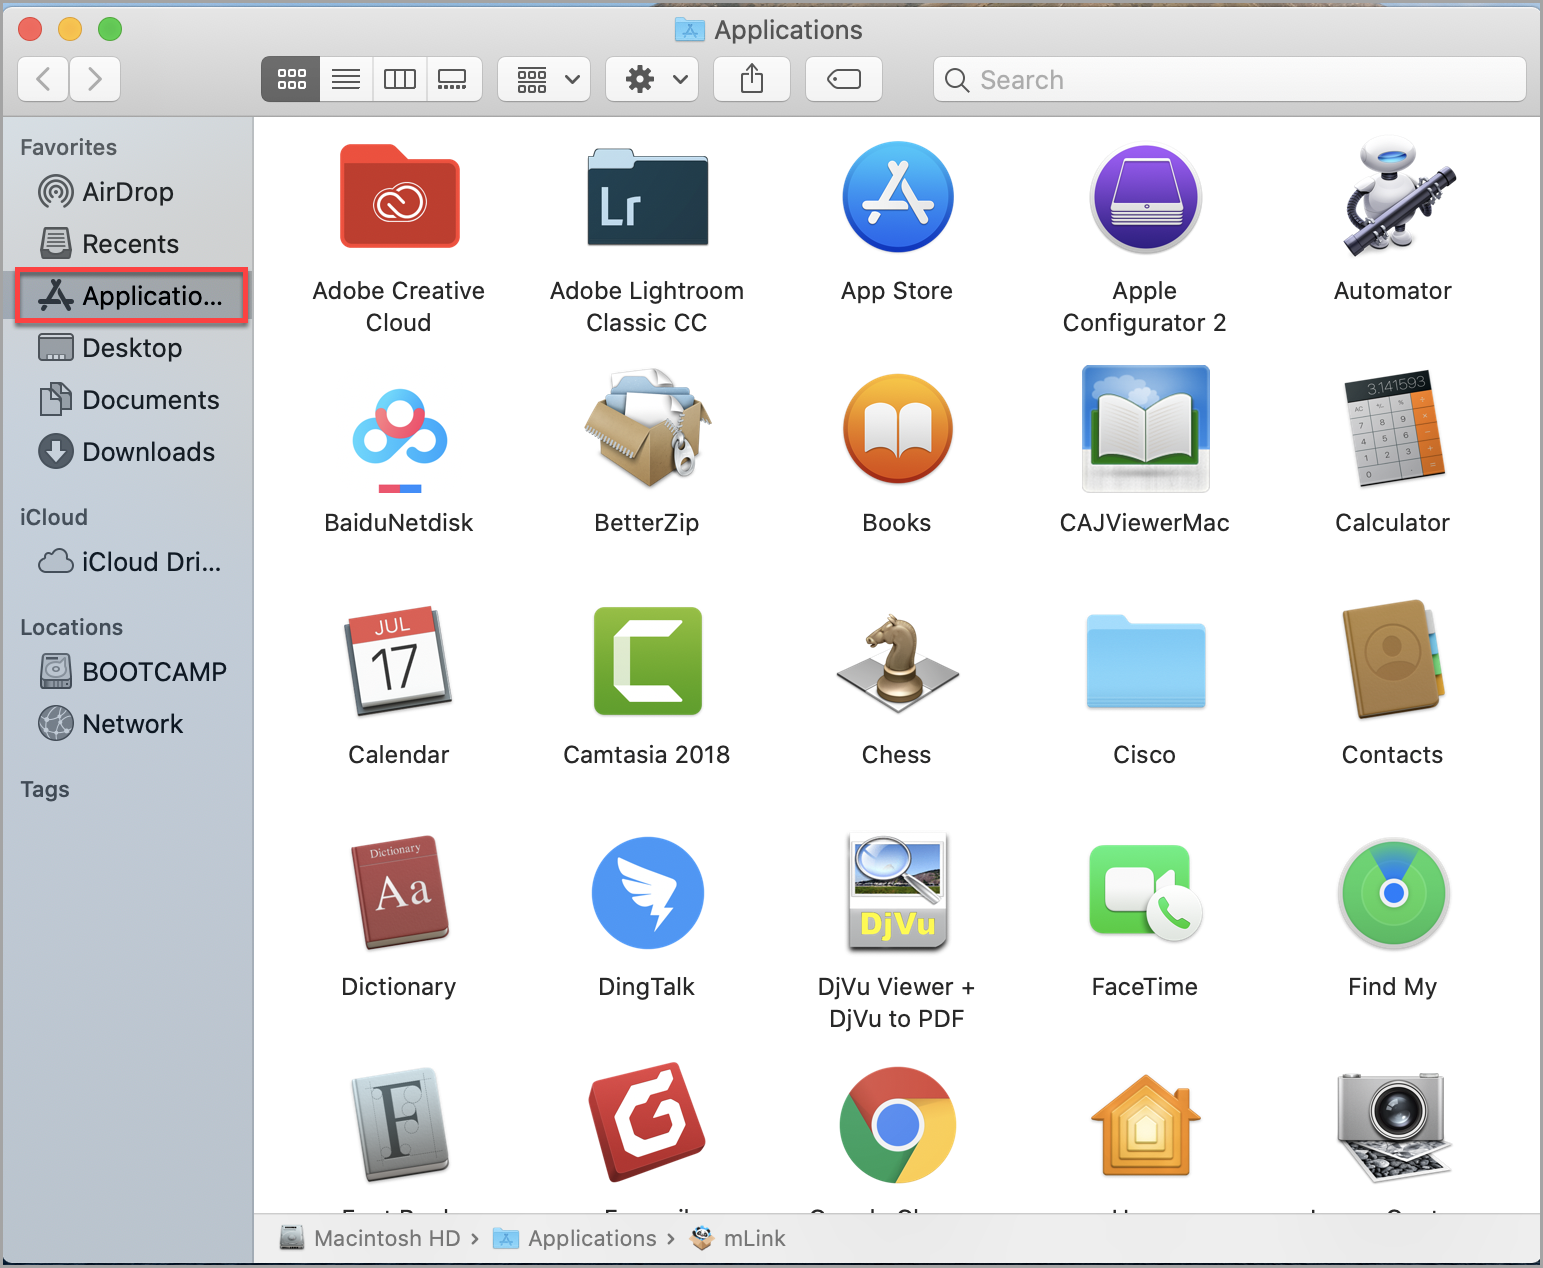Viewport: 1543px width, 1268px height.
Task: Click Macintosh HD in path bar
Action: 370,1238
